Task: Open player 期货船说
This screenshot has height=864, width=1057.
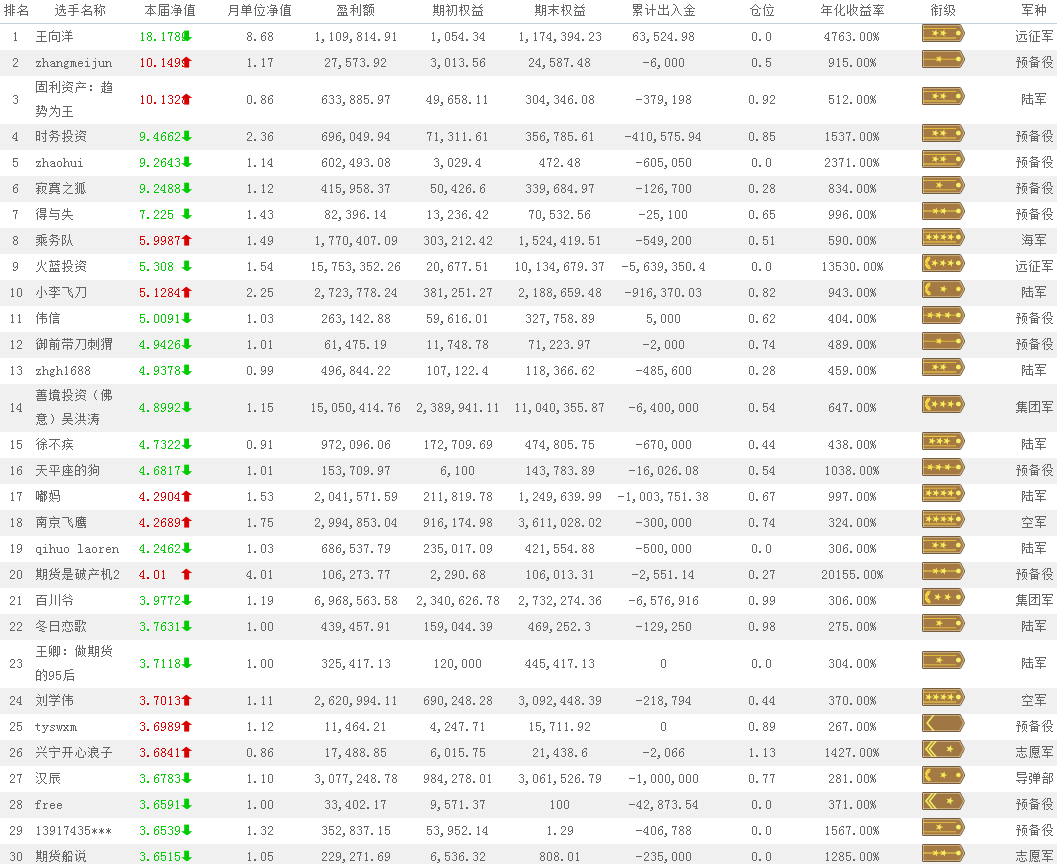Action: pyautogui.click(x=61, y=857)
